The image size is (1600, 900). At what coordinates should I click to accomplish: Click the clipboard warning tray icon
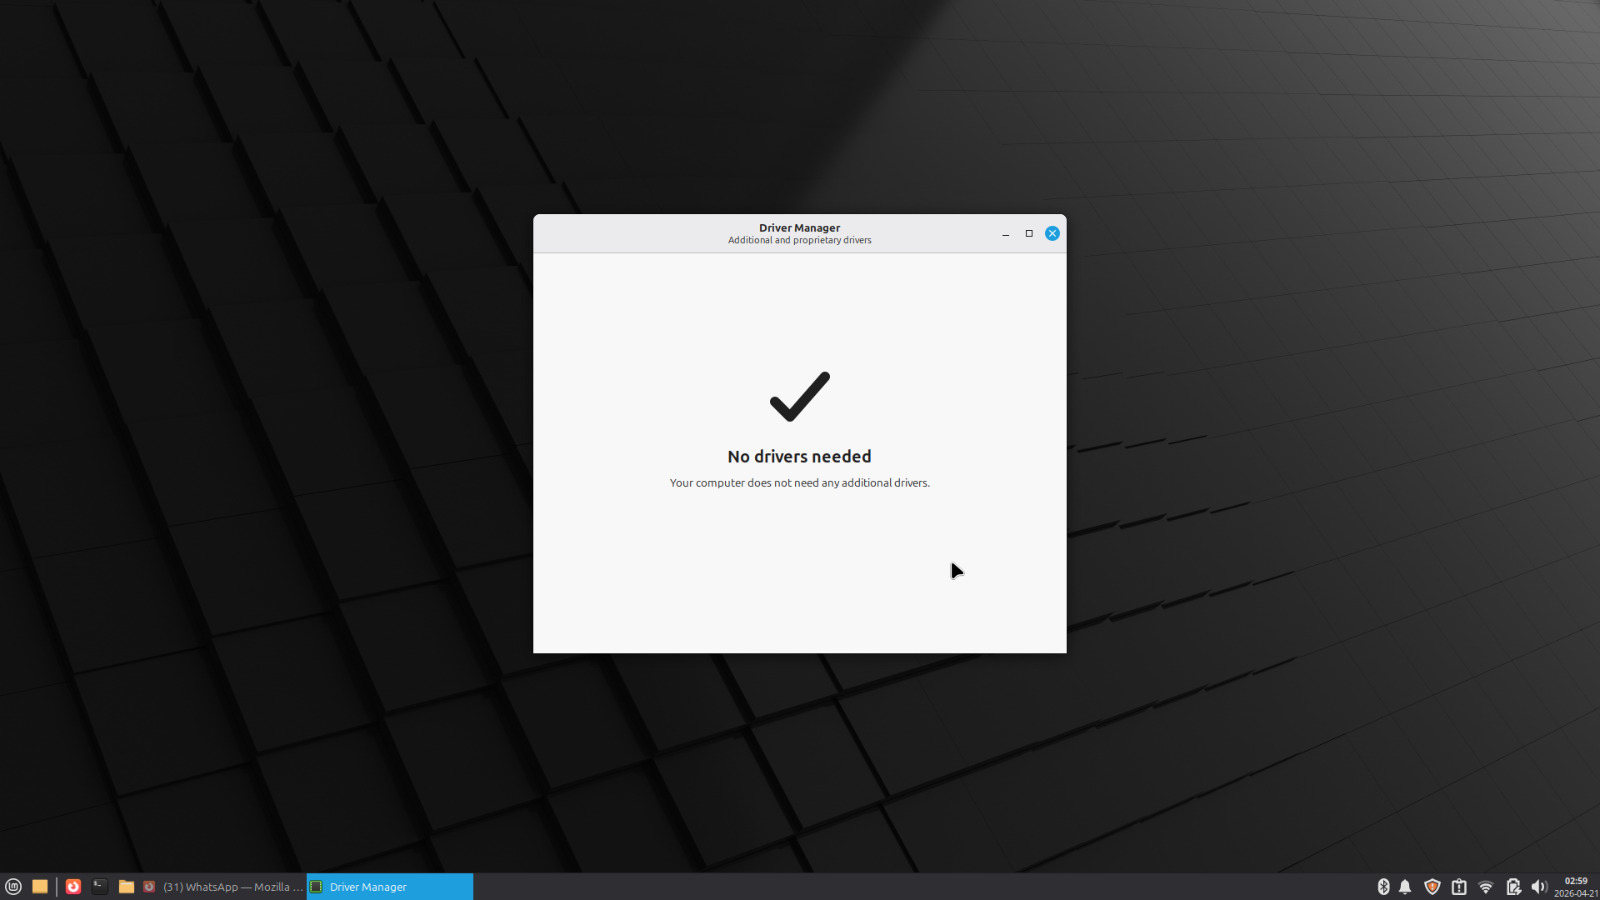[x=1459, y=887]
